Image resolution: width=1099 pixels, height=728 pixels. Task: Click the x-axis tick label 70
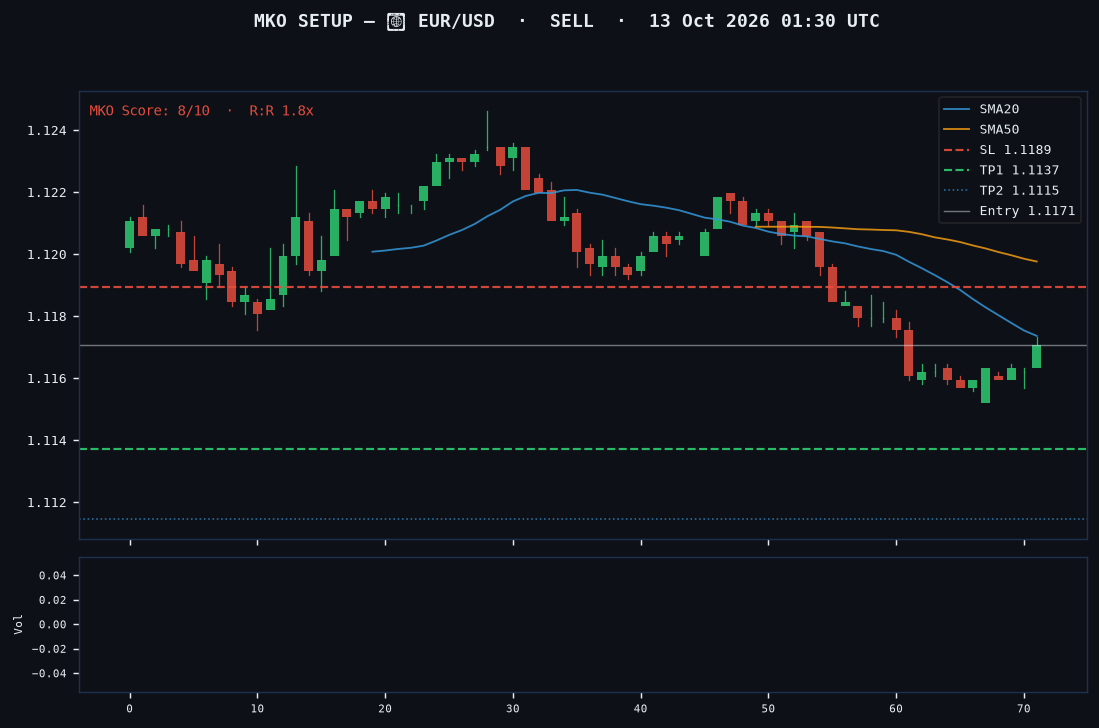(x=1023, y=709)
